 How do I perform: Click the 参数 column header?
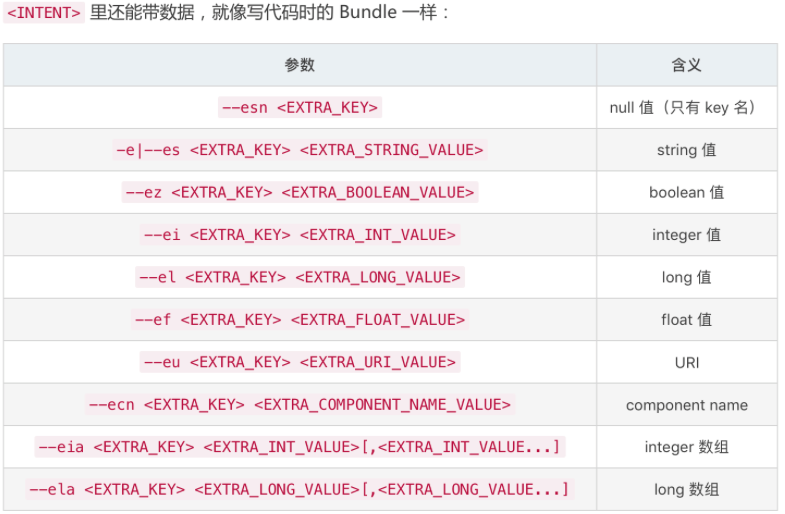click(299, 65)
